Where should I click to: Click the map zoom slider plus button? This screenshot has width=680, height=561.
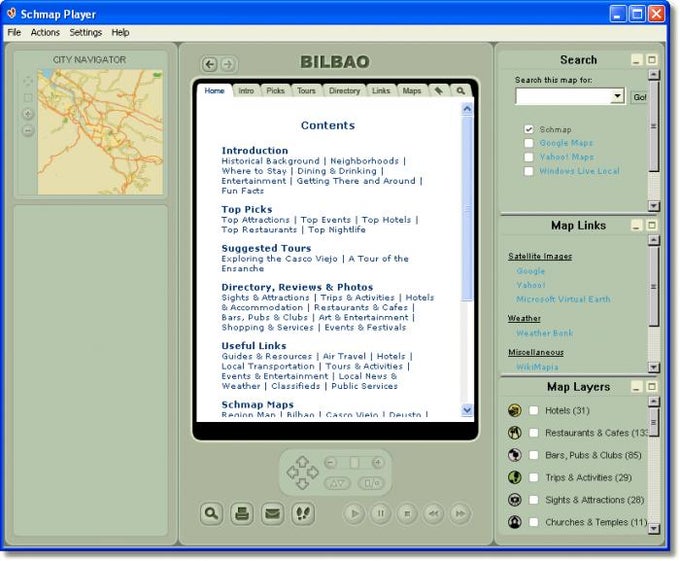378,463
